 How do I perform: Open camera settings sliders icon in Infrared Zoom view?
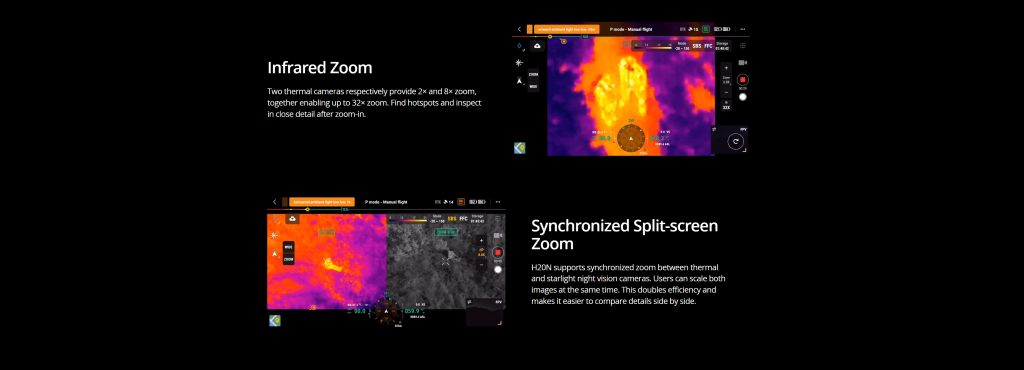pos(743,46)
